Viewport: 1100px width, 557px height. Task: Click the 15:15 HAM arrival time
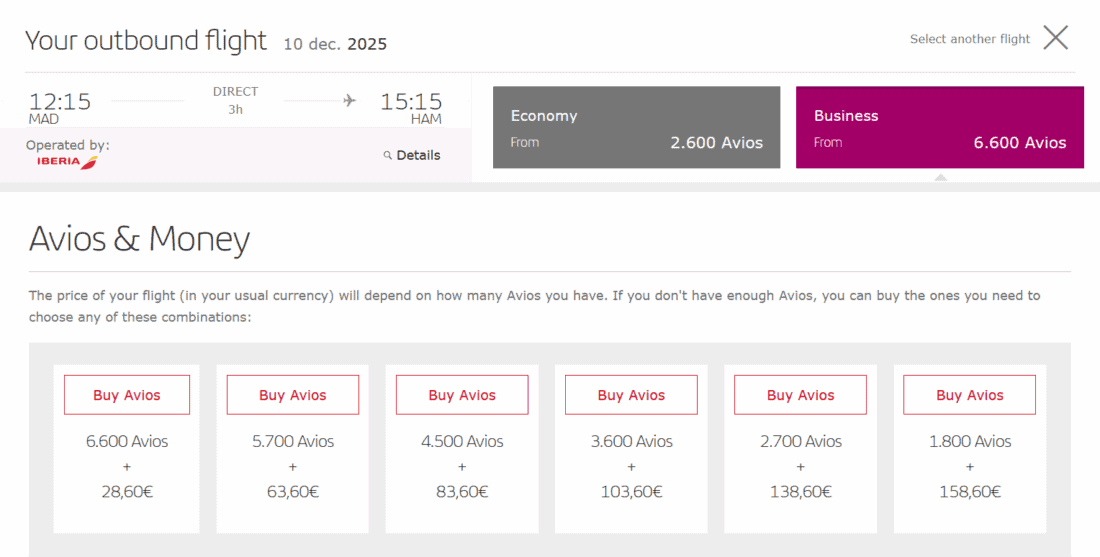pyautogui.click(x=410, y=102)
